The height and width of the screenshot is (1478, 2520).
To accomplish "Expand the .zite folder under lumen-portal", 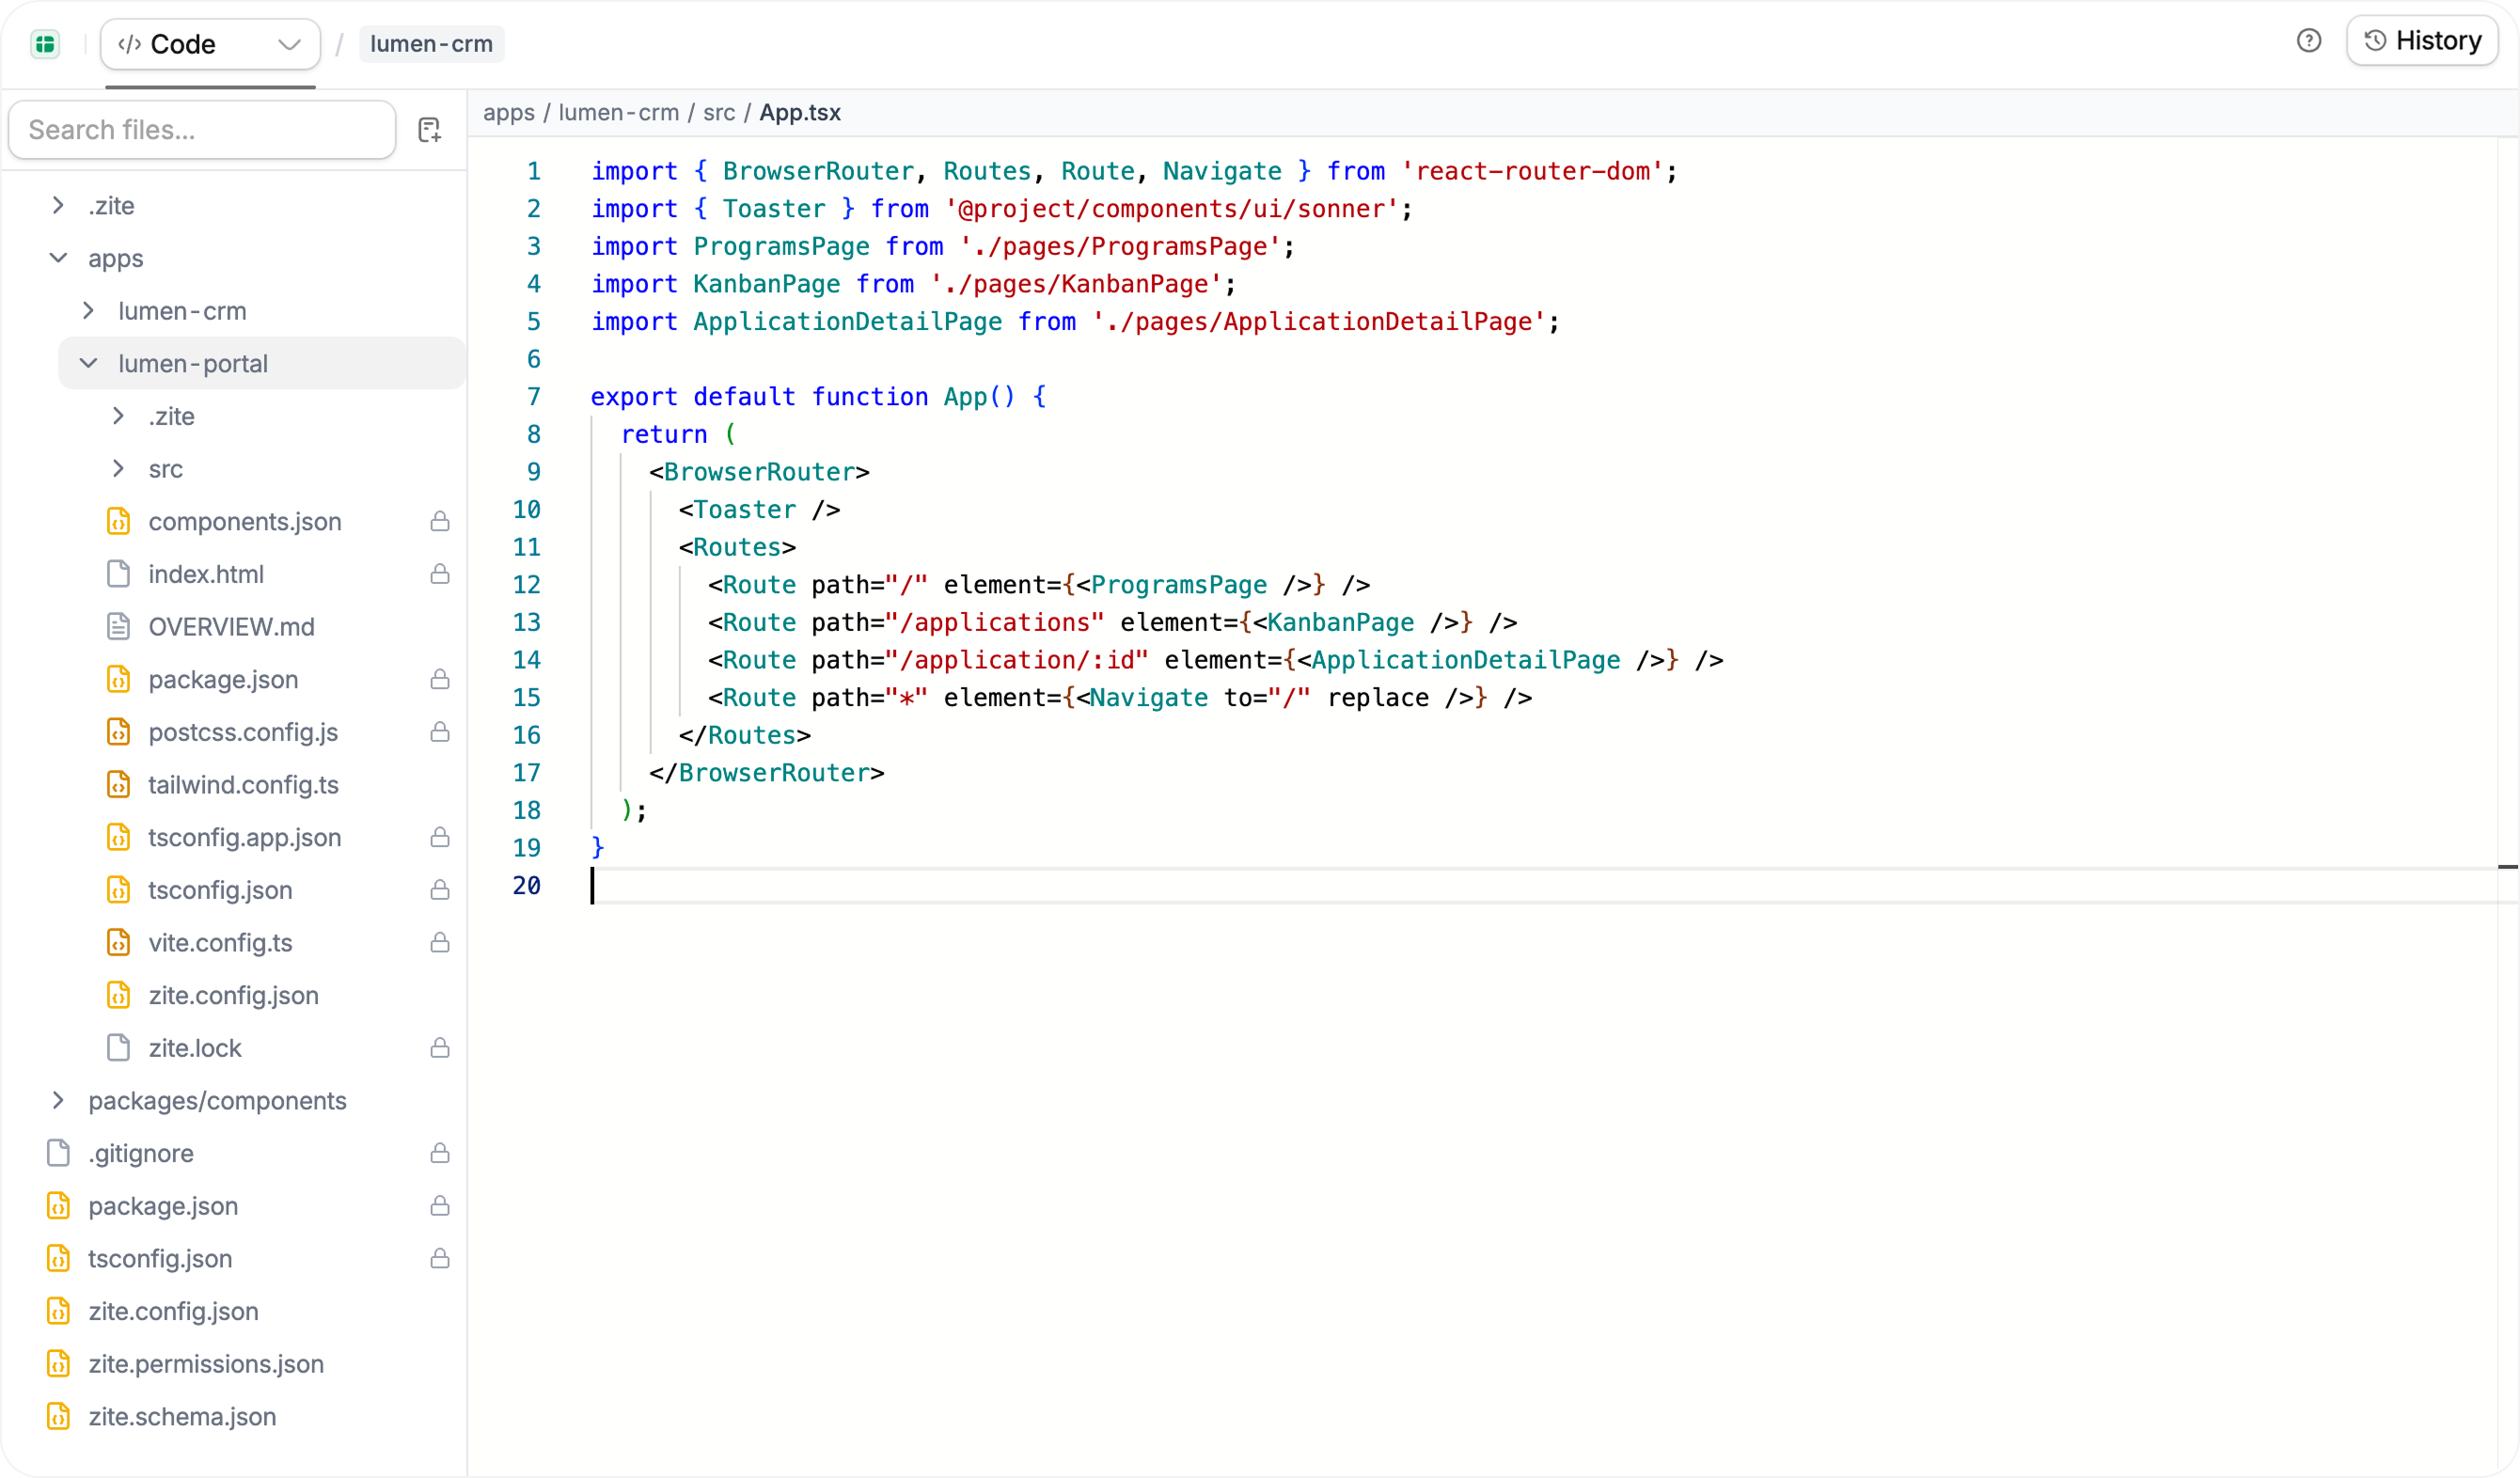I will click(118, 416).
